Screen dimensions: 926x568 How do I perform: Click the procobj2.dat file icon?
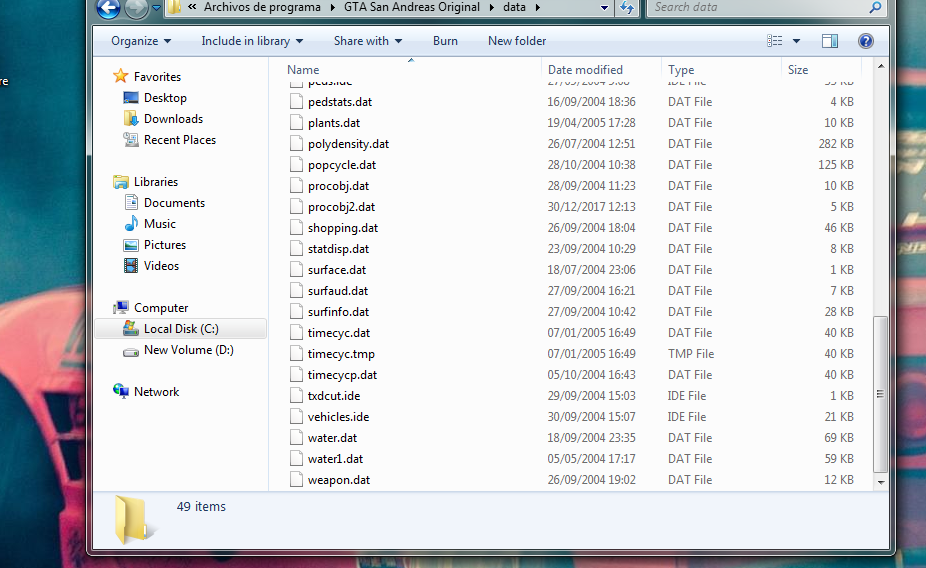(296, 207)
